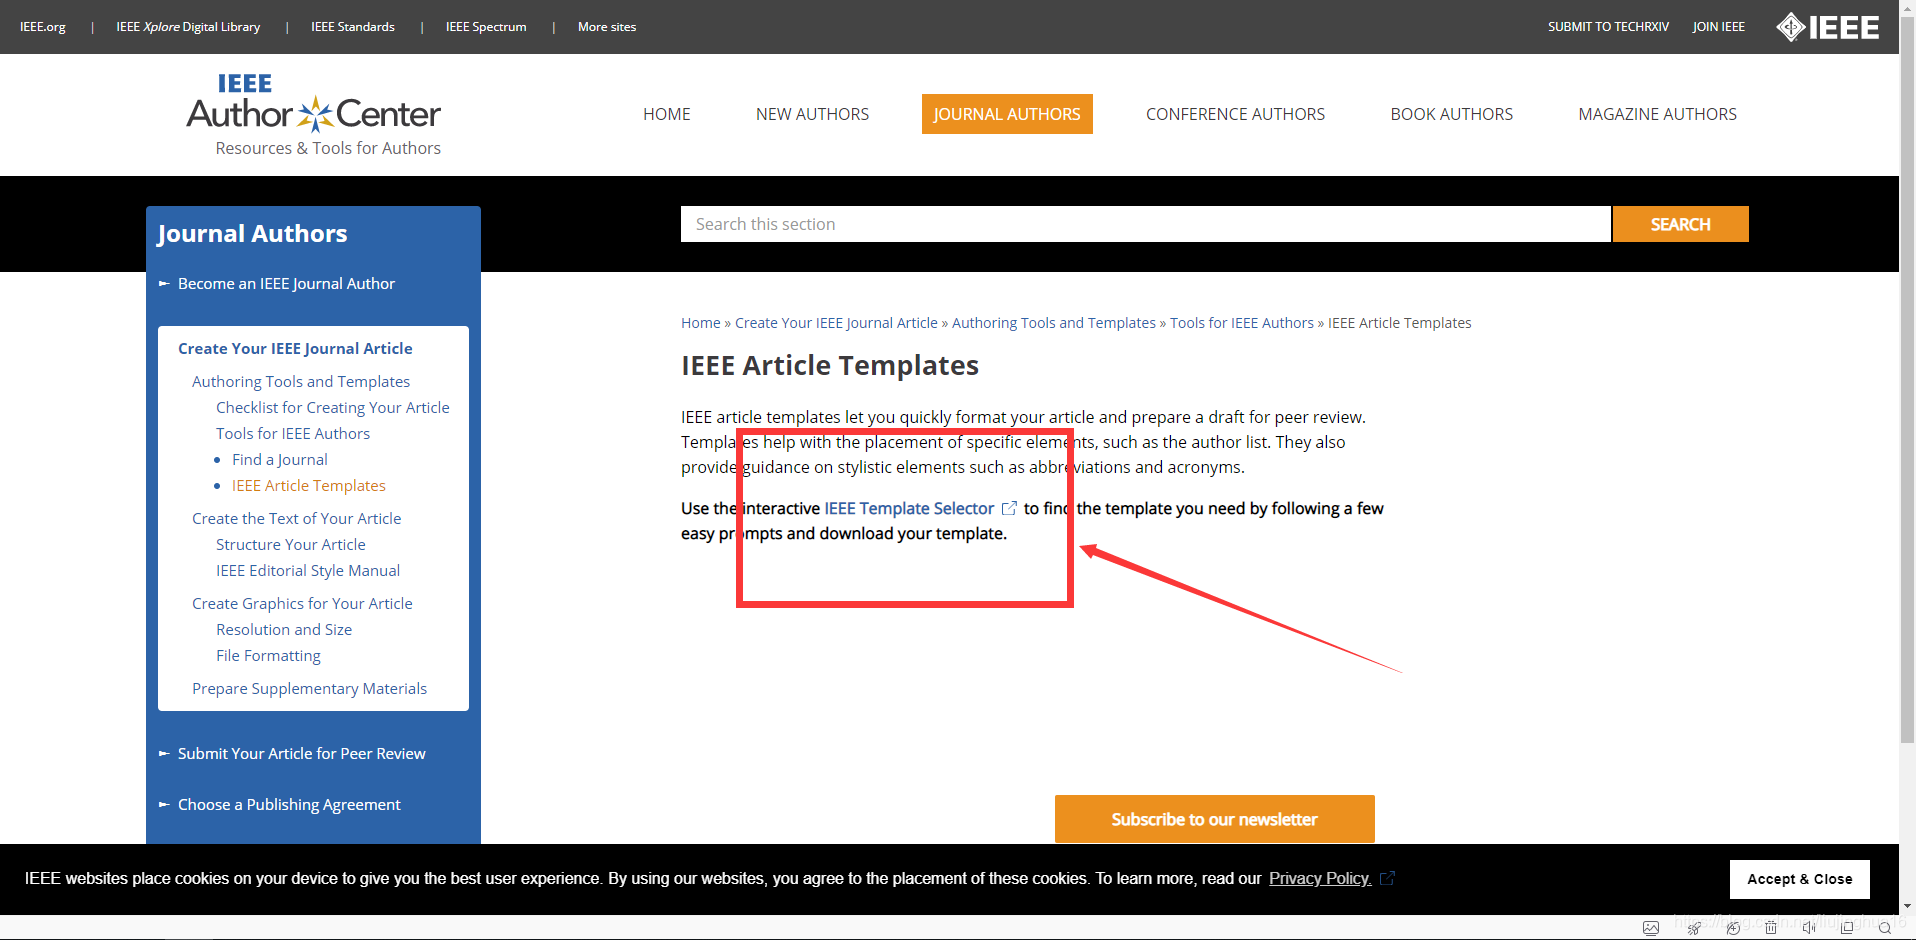The width and height of the screenshot is (1916, 940).
Task: Click the Home breadcrumb link
Action: (701, 323)
